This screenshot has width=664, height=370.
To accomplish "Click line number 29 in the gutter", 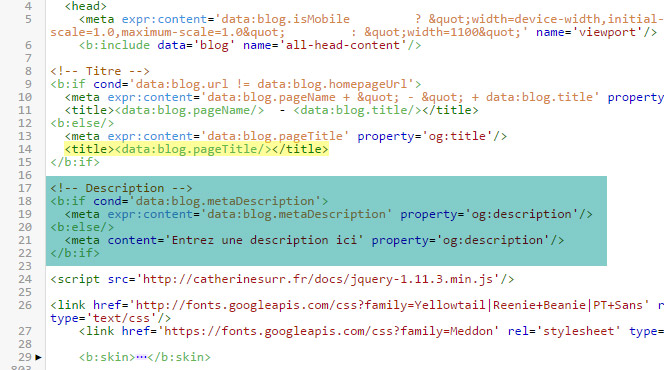I will (25, 357).
